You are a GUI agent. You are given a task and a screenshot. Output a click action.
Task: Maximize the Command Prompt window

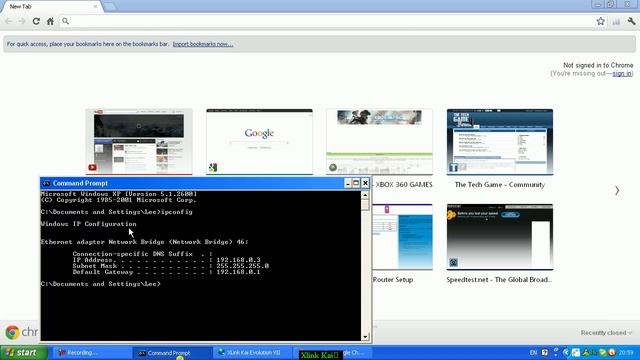[356, 183]
